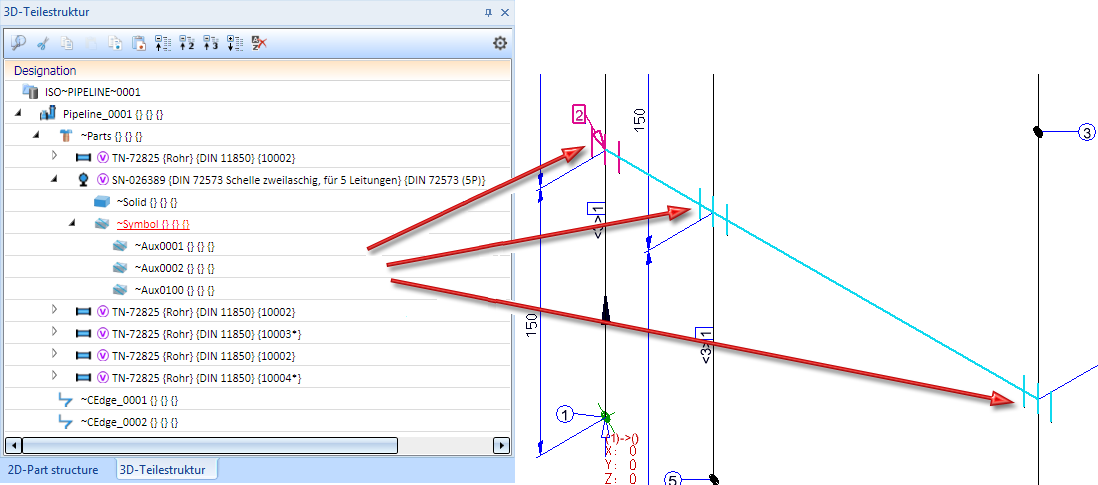Select ISO~PIPELINE~0001 in the tree
Image resolution: width=1098 pixels, height=485 pixels.
point(92,92)
